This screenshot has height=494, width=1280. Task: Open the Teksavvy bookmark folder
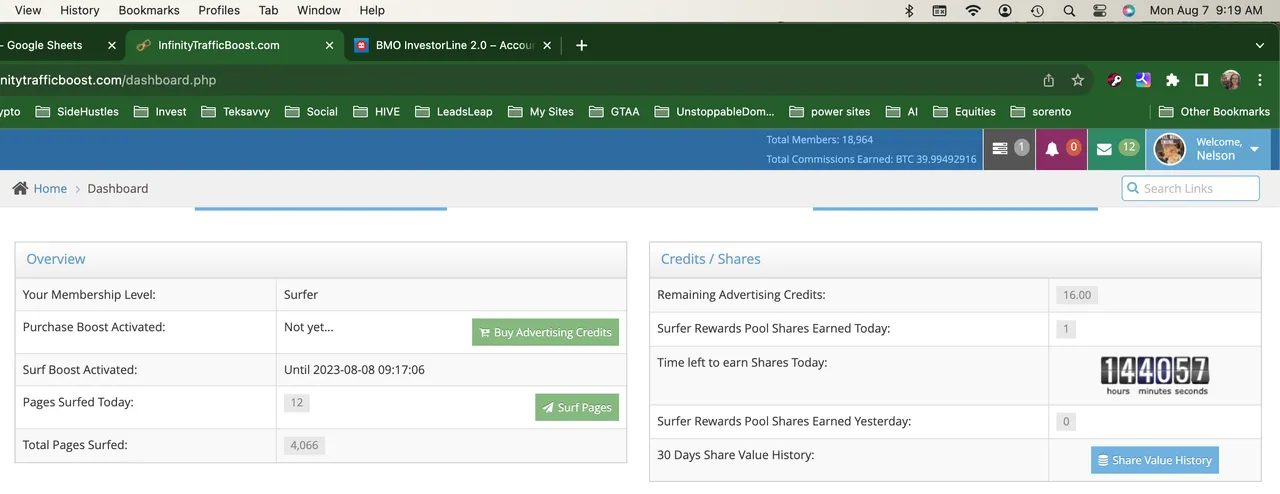click(x=235, y=111)
